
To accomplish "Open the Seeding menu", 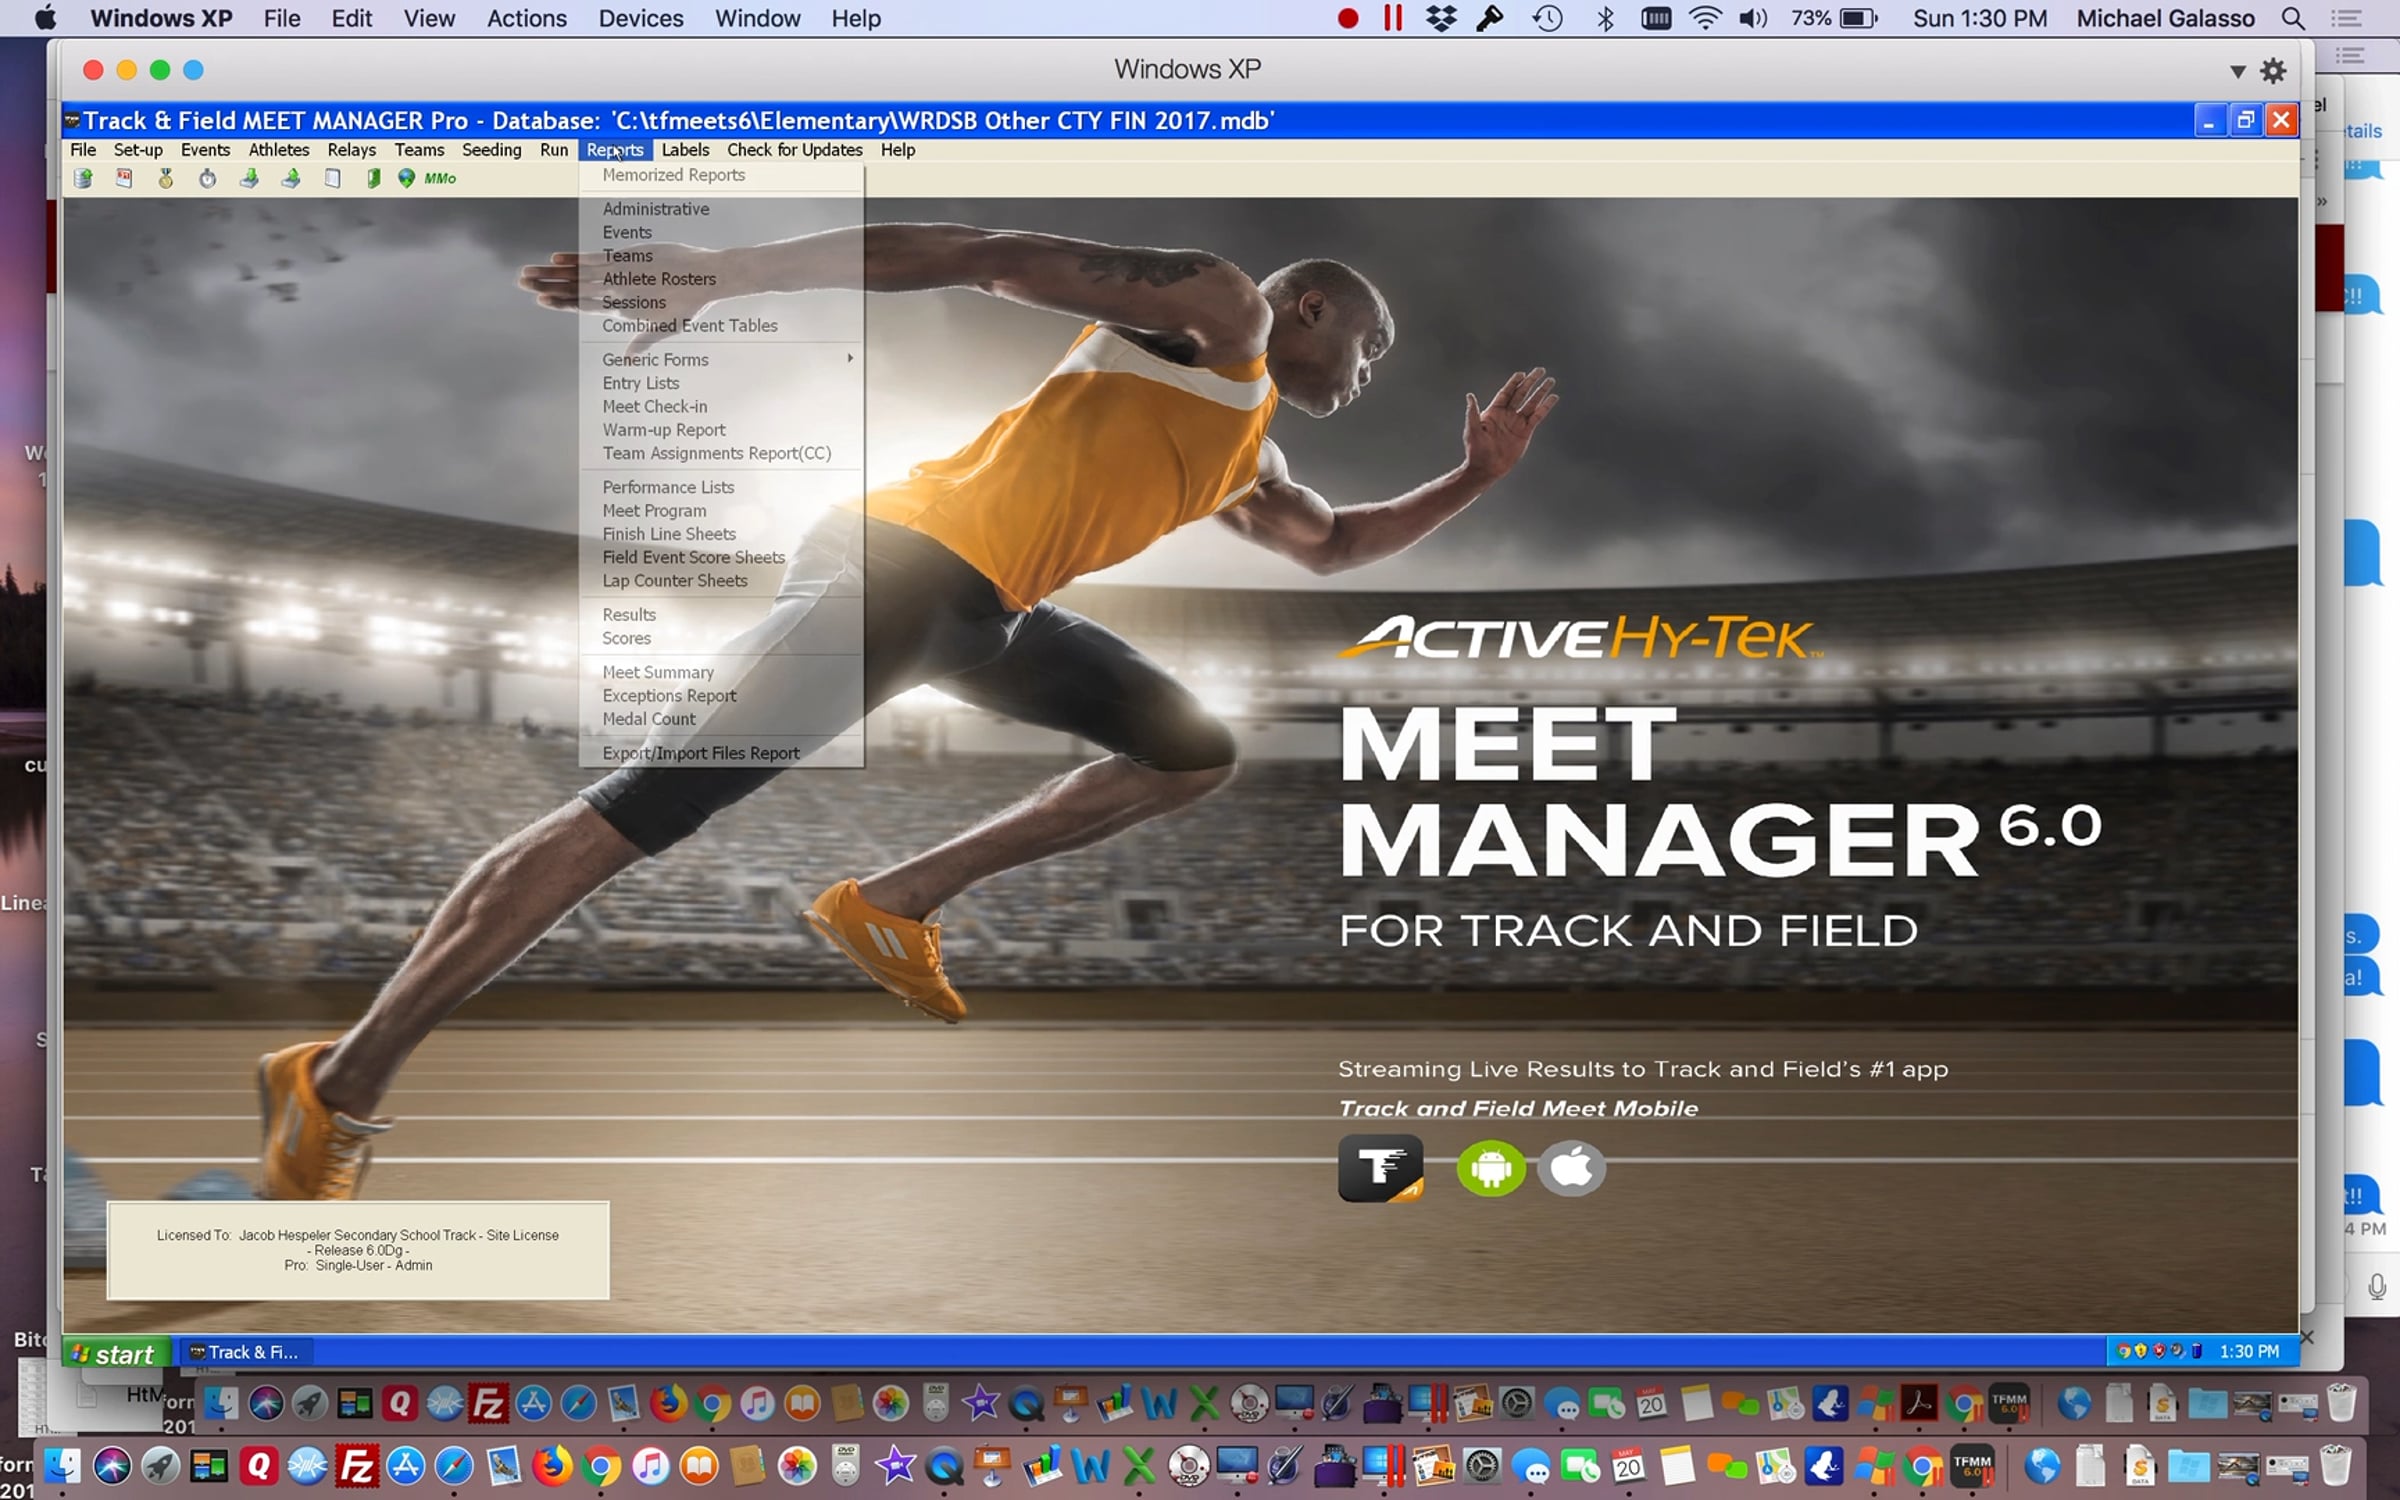I will (491, 150).
